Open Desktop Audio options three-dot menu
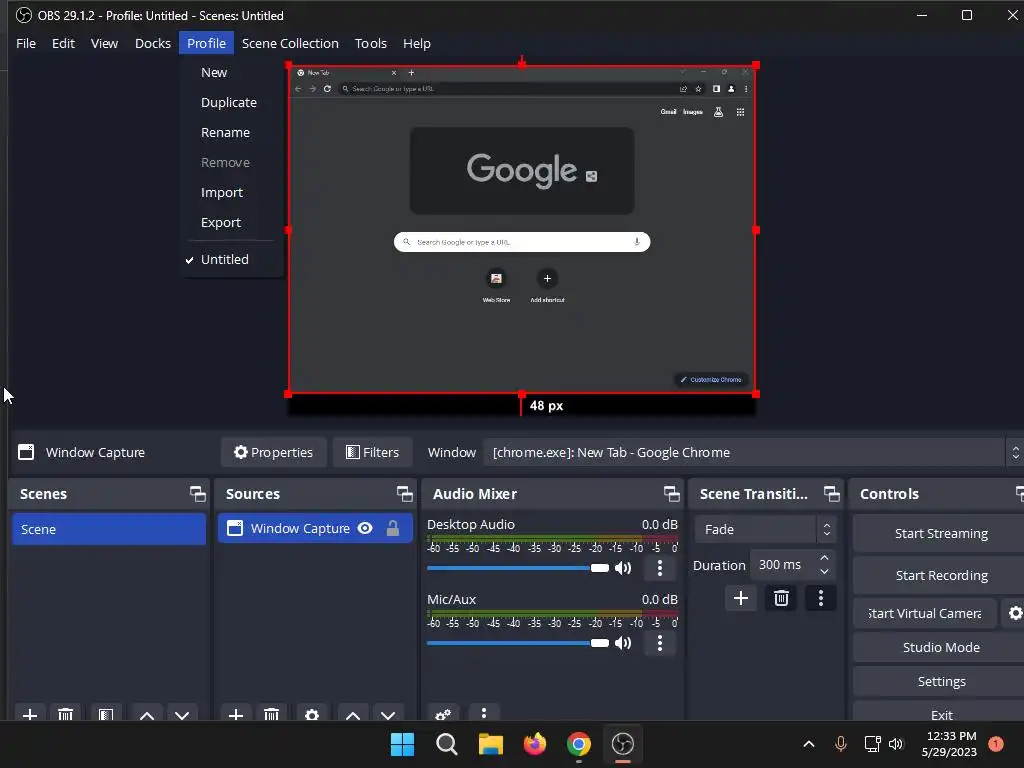Screen dimensions: 1024x768 click(660, 568)
